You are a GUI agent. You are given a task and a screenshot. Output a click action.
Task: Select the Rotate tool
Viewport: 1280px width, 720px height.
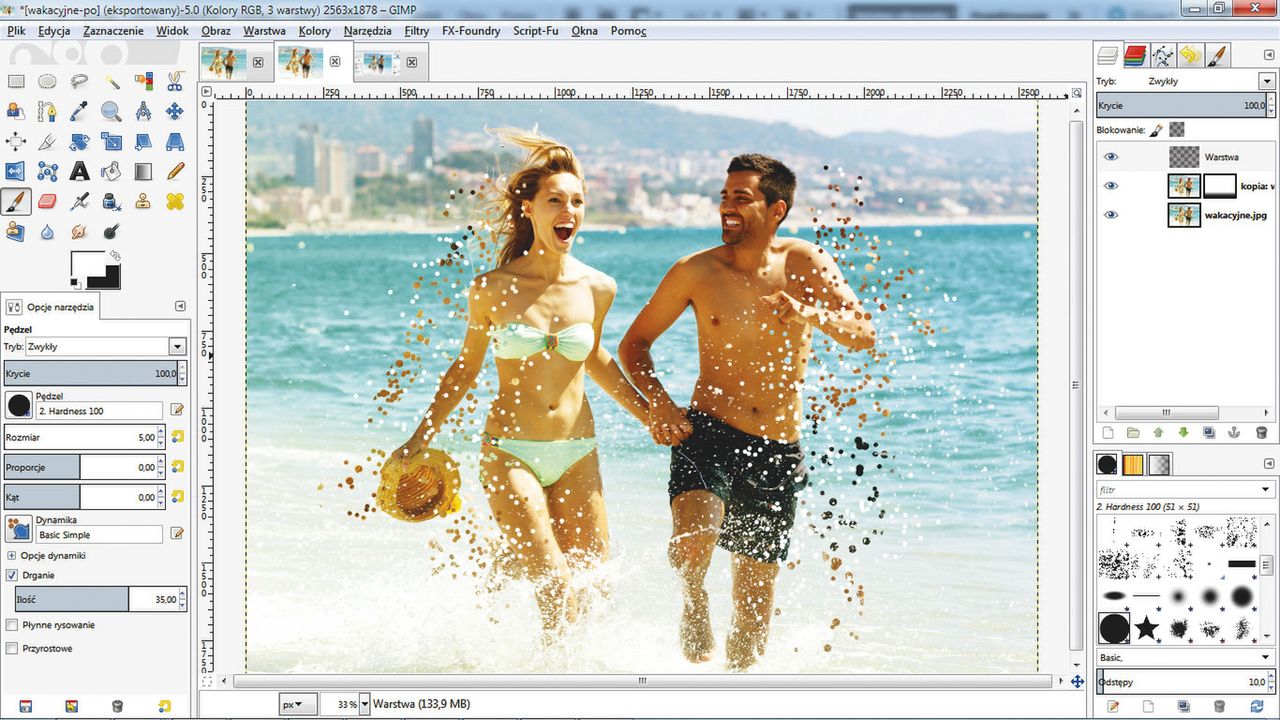pyautogui.click(x=80, y=141)
